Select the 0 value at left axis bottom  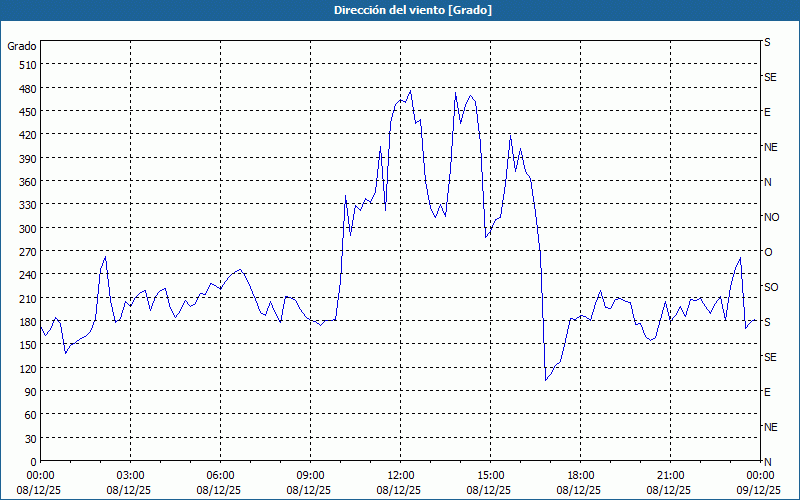point(33,461)
